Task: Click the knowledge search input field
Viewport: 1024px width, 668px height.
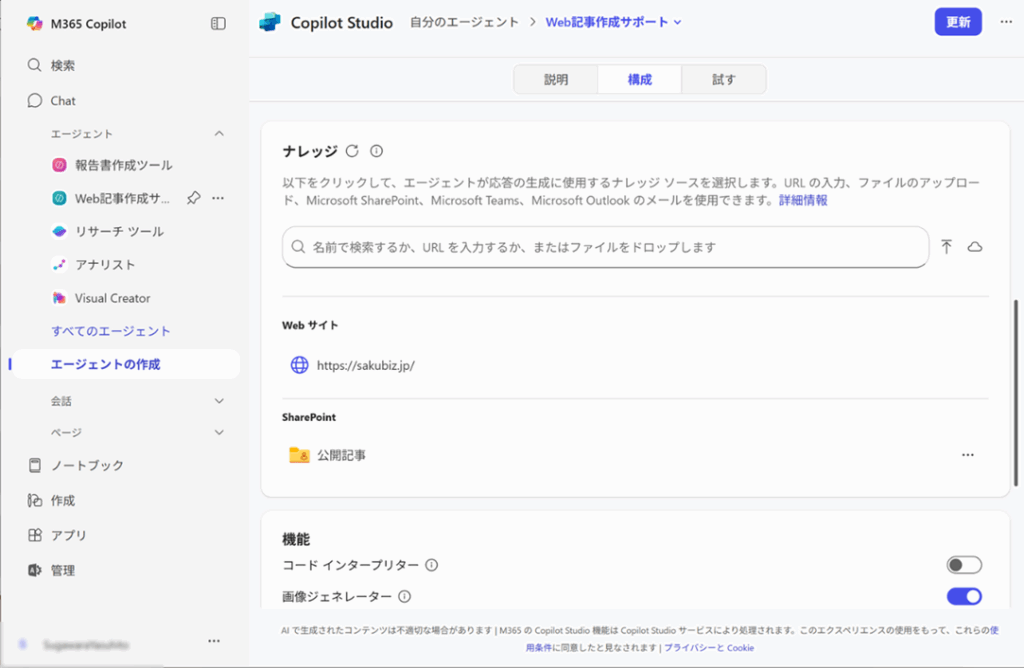Action: point(605,247)
